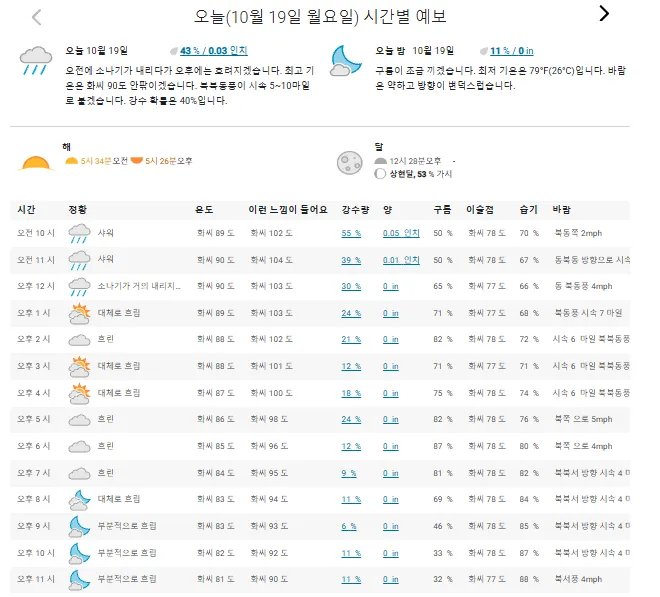Click the 이런 느낌이 들어요 column header
The height and width of the screenshot is (597, 660).
tap(288, 210)
